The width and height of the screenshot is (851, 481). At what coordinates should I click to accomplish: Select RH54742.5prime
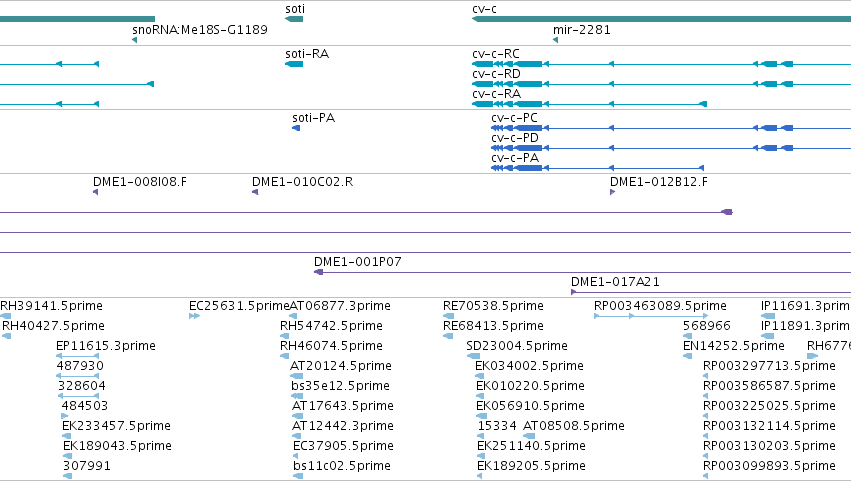point(331,326)
